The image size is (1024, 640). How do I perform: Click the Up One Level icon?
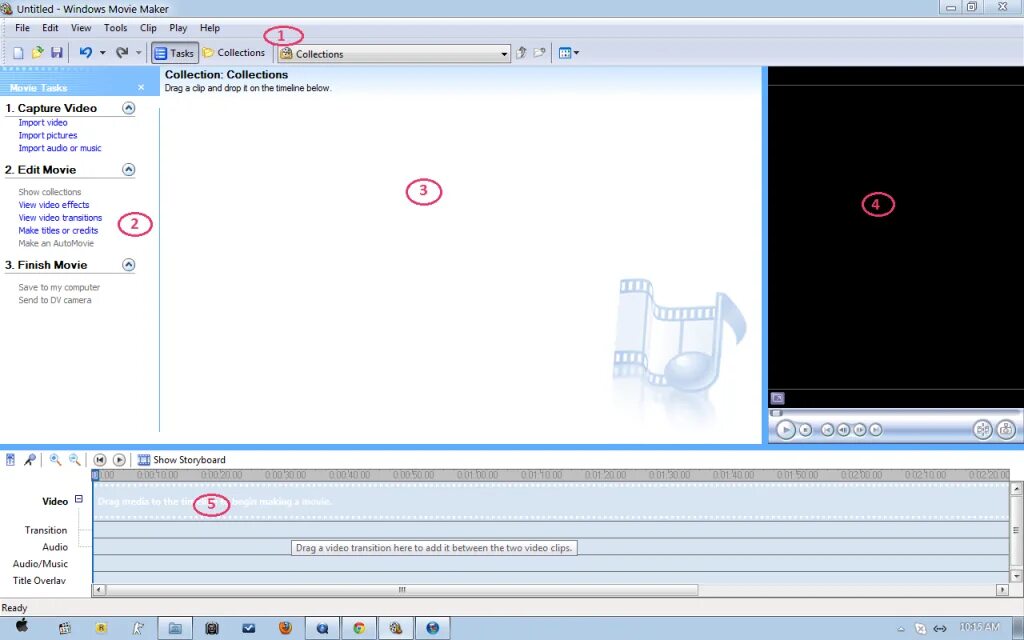click(521, 53)
